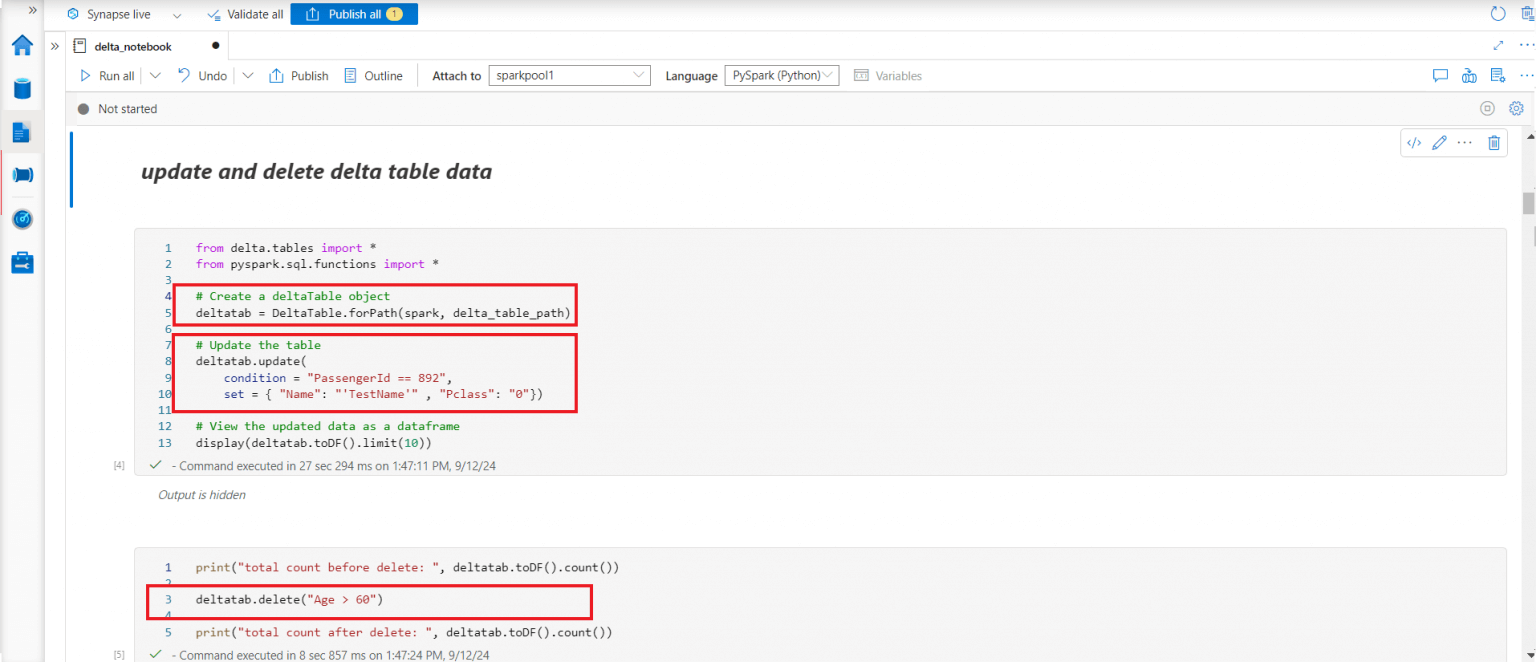Click the vertical scrollbar thumb
The width and height of the screenshot is (1536, 662).
click(x=1528, y=203)
